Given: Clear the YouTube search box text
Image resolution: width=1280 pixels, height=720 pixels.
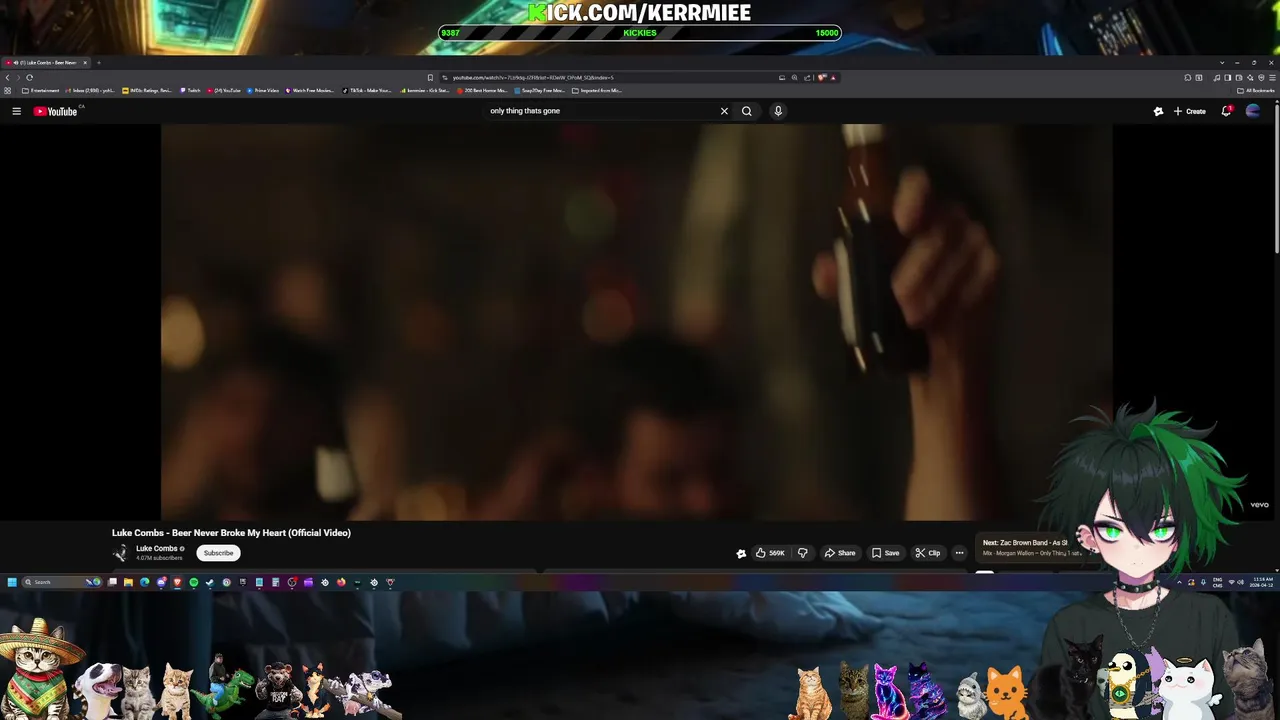Looking at the screenshot, I should pos(724,111).
